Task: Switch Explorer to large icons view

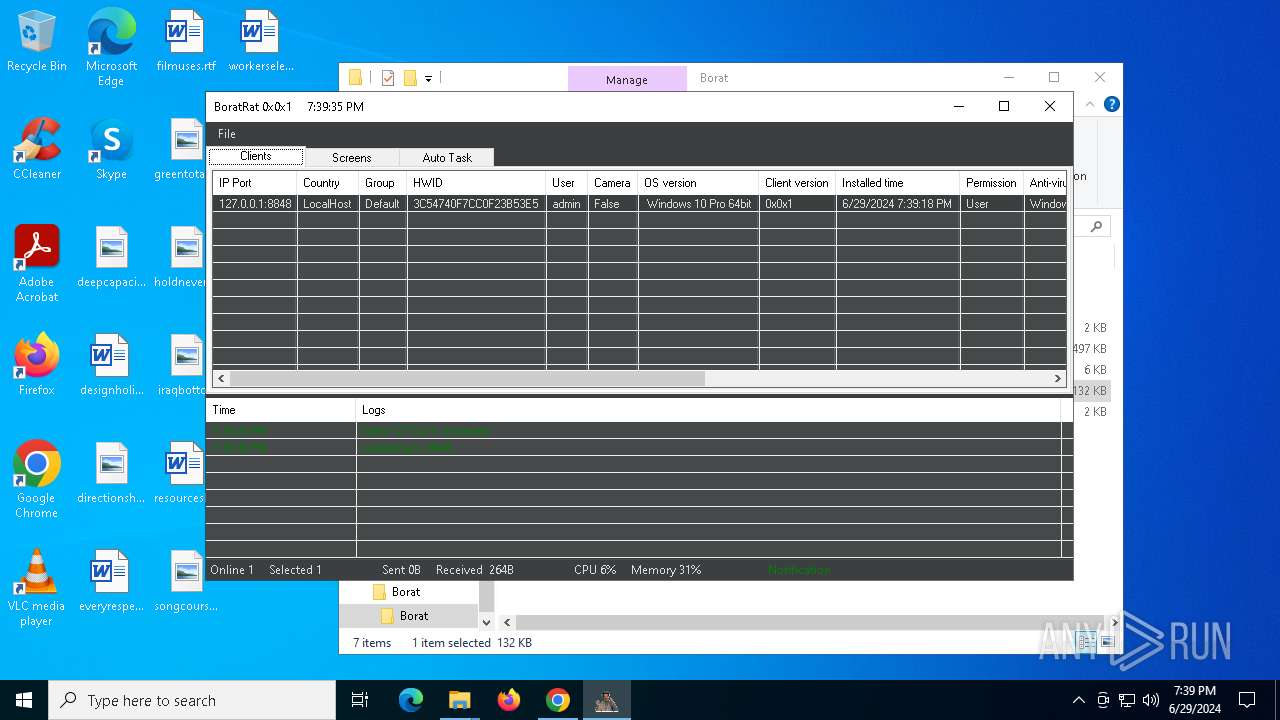Action: pyautogui.click(x=1106, y=642)
